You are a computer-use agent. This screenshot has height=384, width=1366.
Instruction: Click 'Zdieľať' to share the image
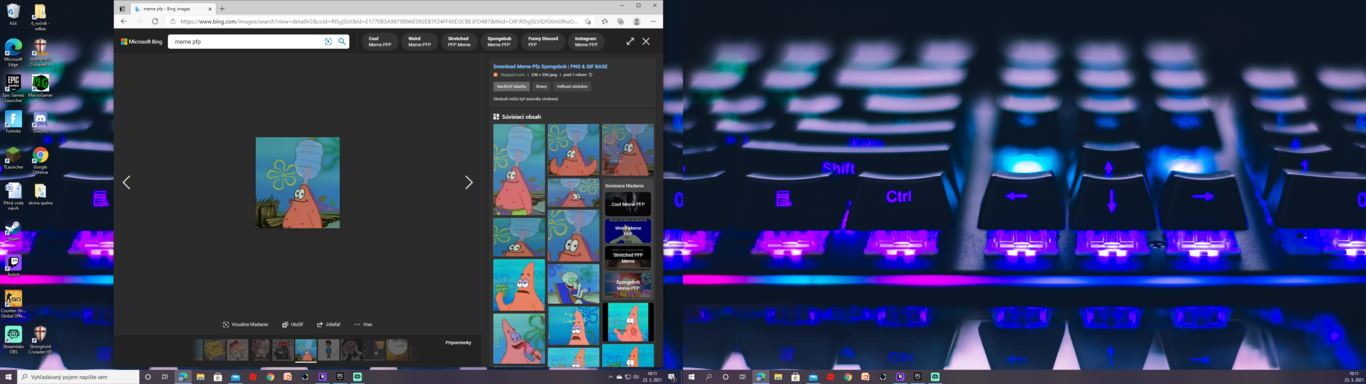pyautogui.click(x=329, y=324)
